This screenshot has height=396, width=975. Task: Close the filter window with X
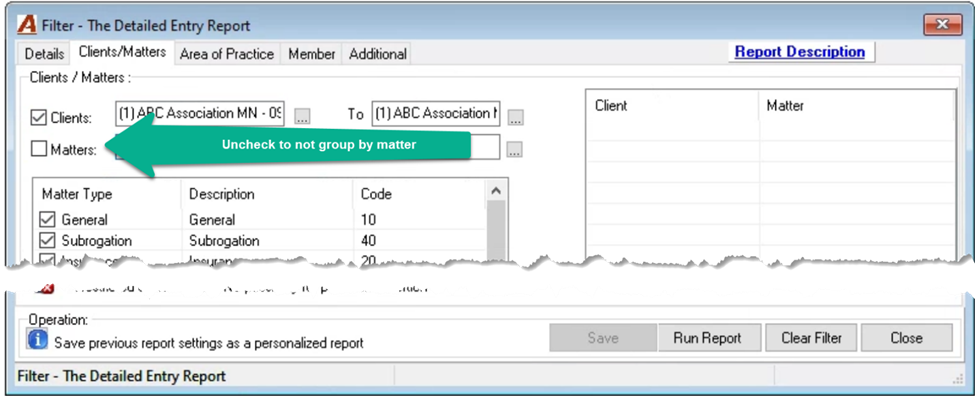pyautogui.click(x=943, y=25)
